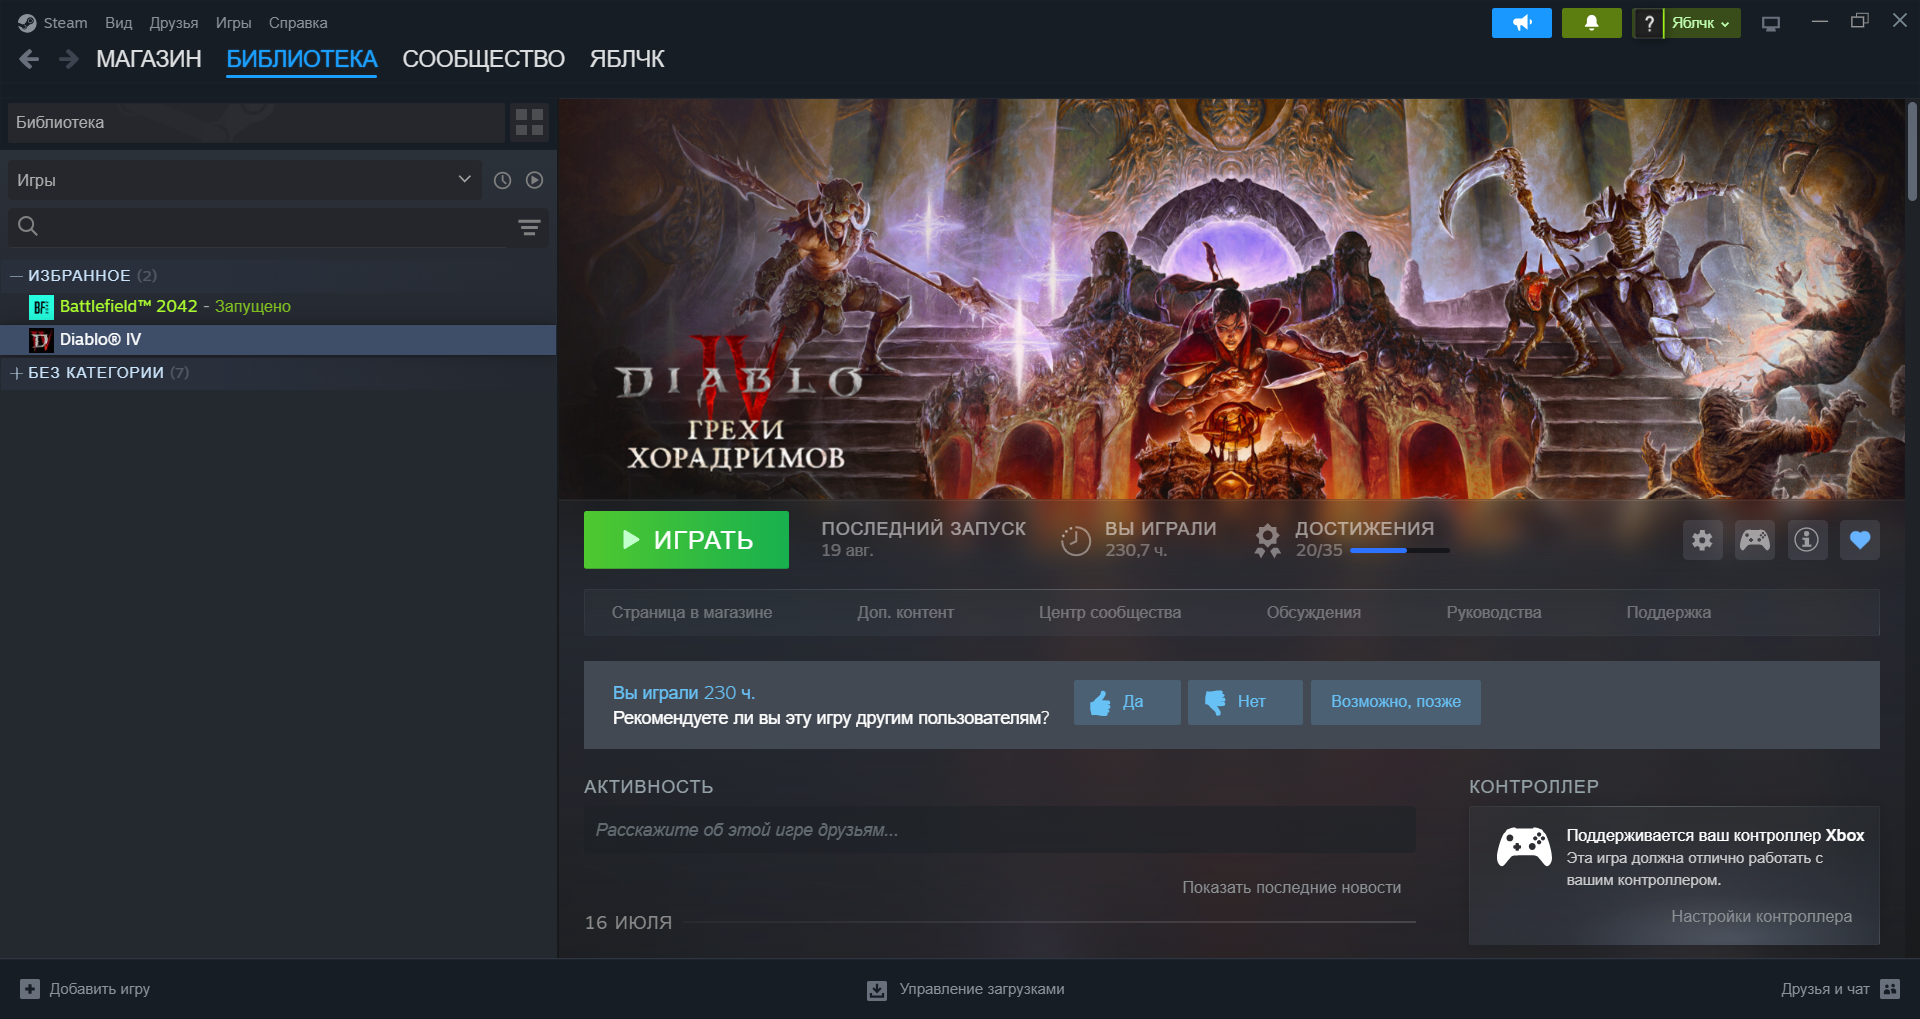Expand the БЕЗ КАТЕГОРИИ category

[x=16, y=373]
